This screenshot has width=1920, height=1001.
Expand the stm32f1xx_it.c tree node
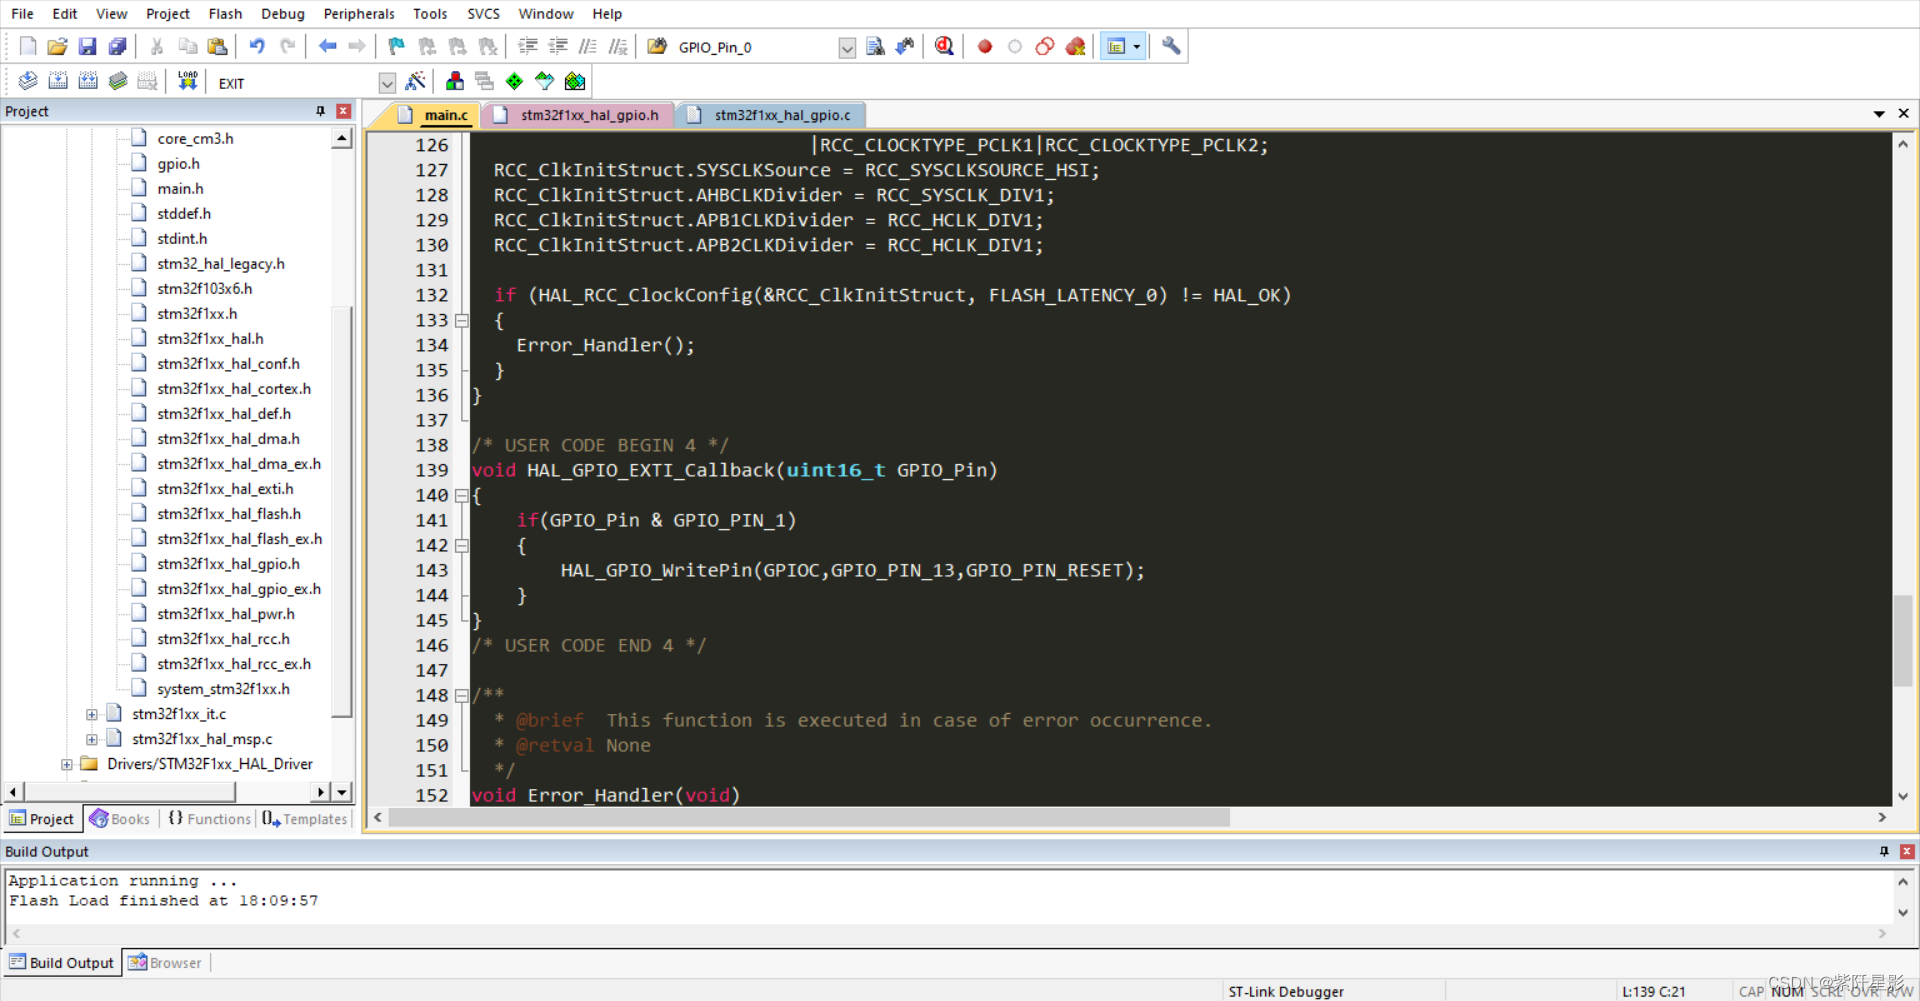91,713
